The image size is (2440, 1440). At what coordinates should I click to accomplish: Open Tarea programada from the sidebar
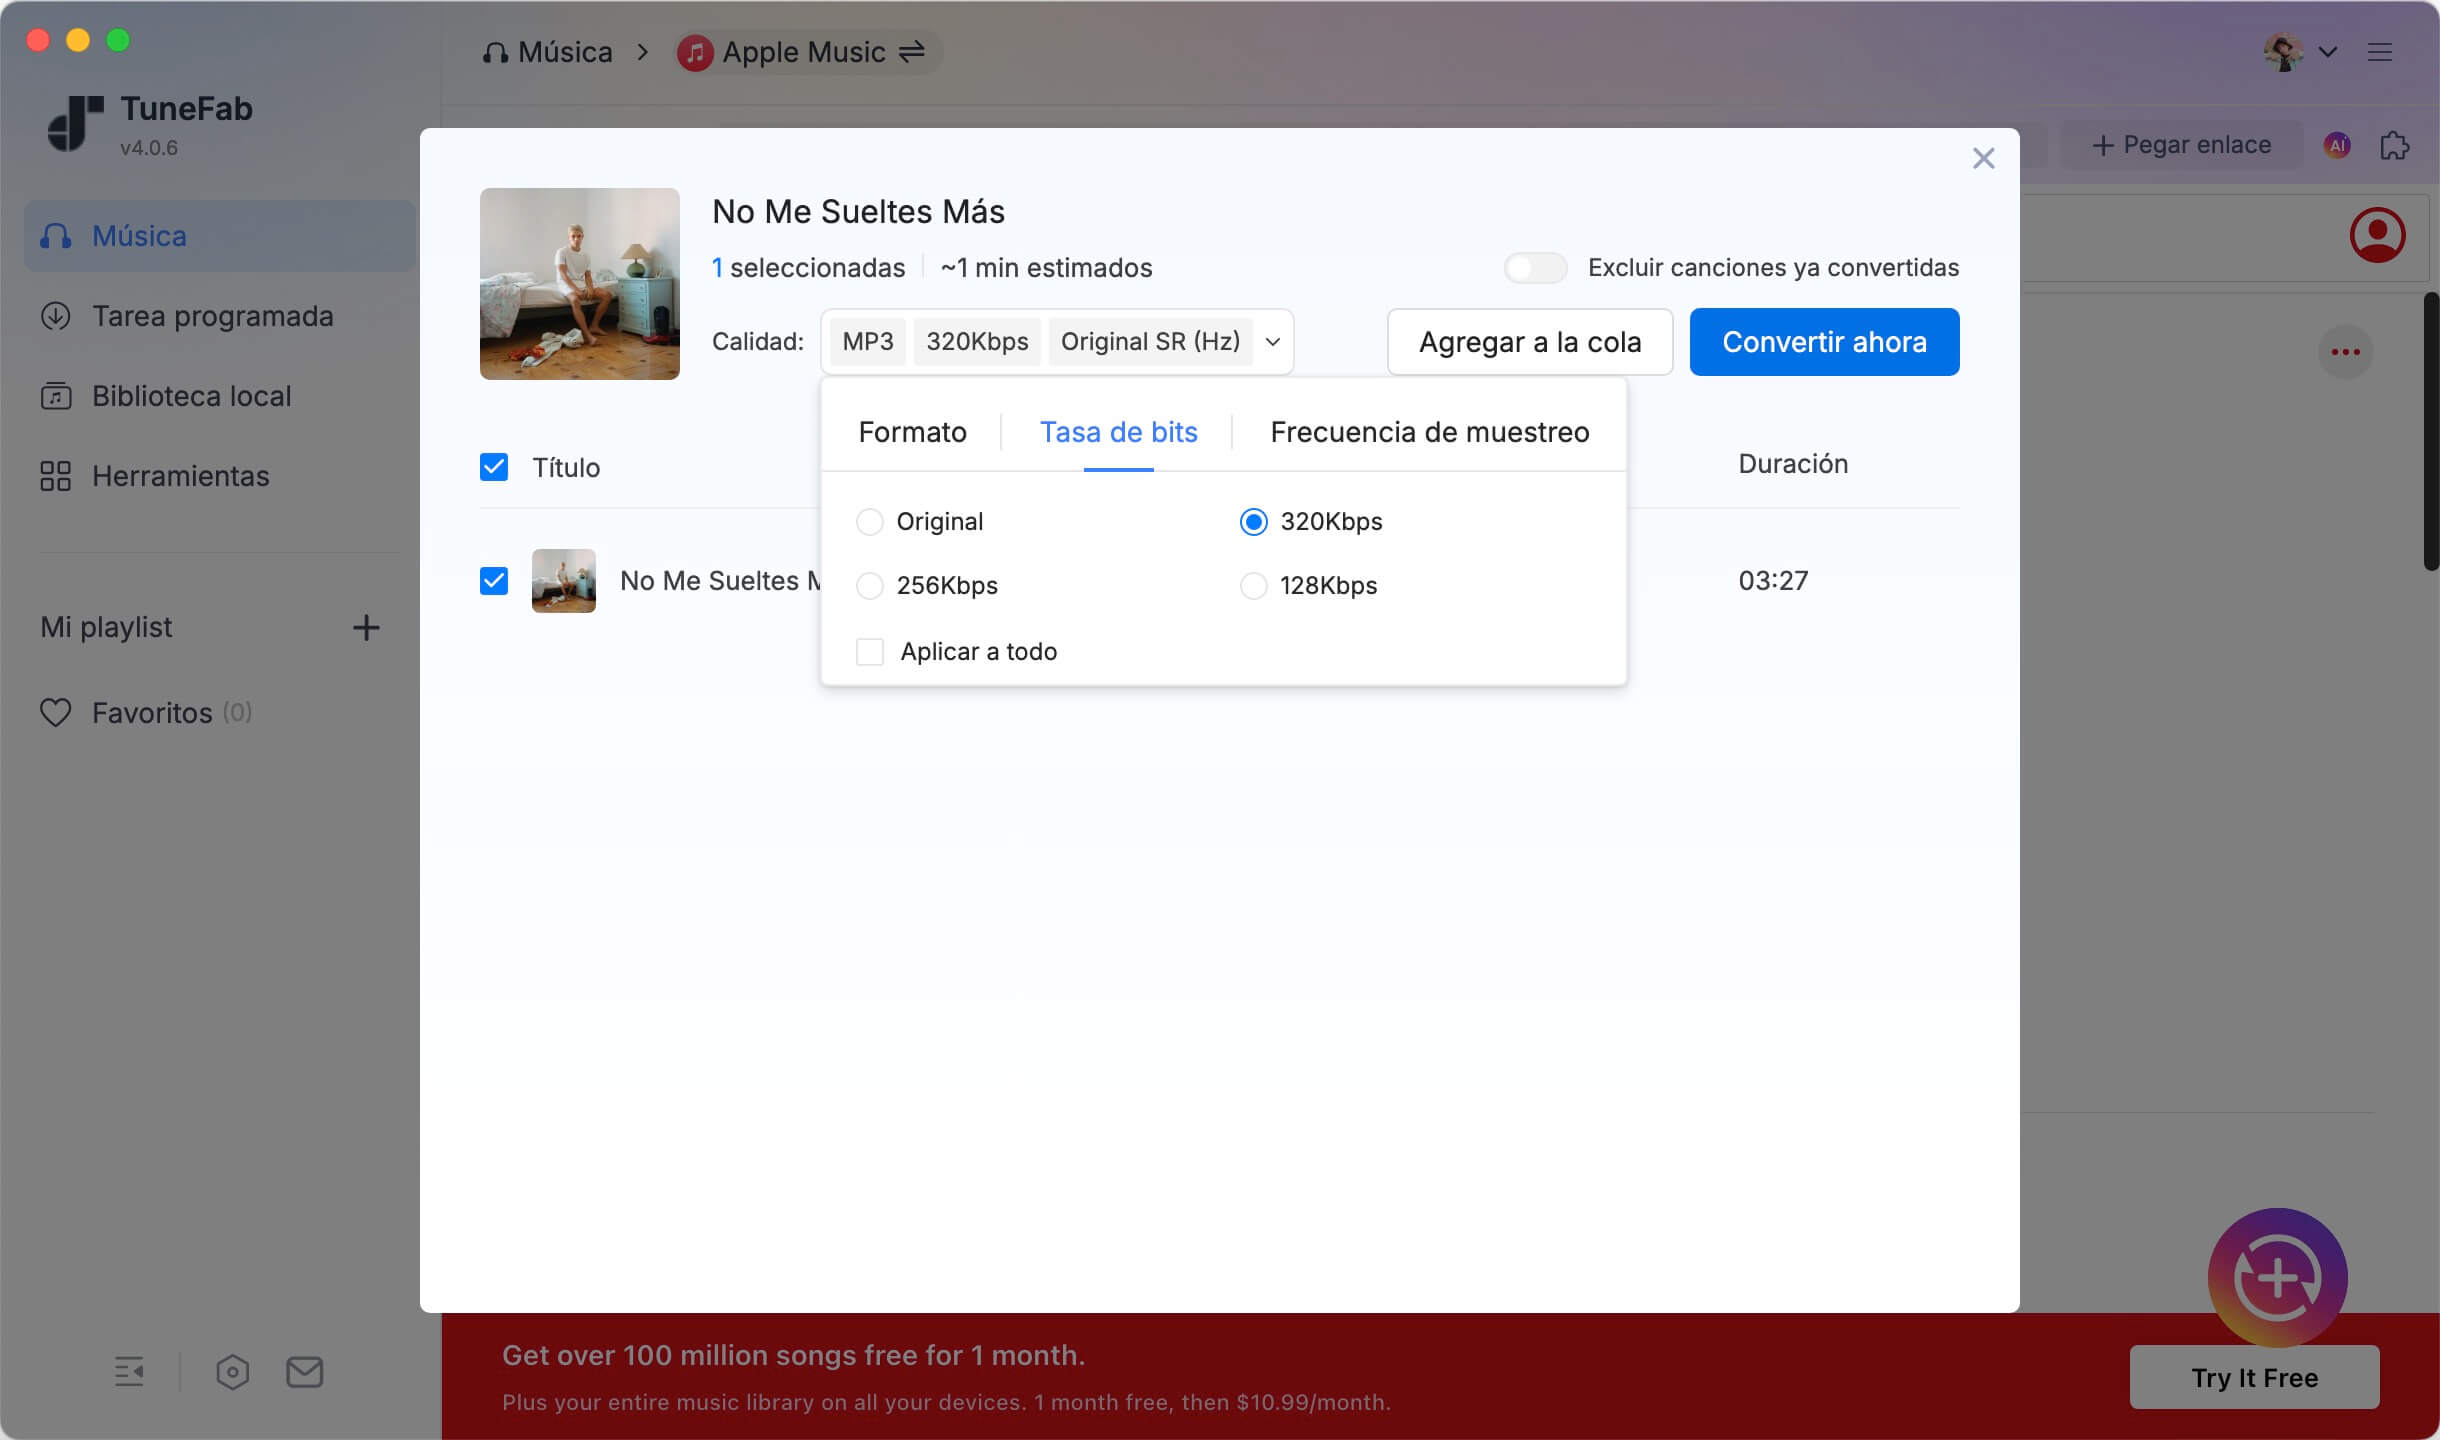point(212,316)
